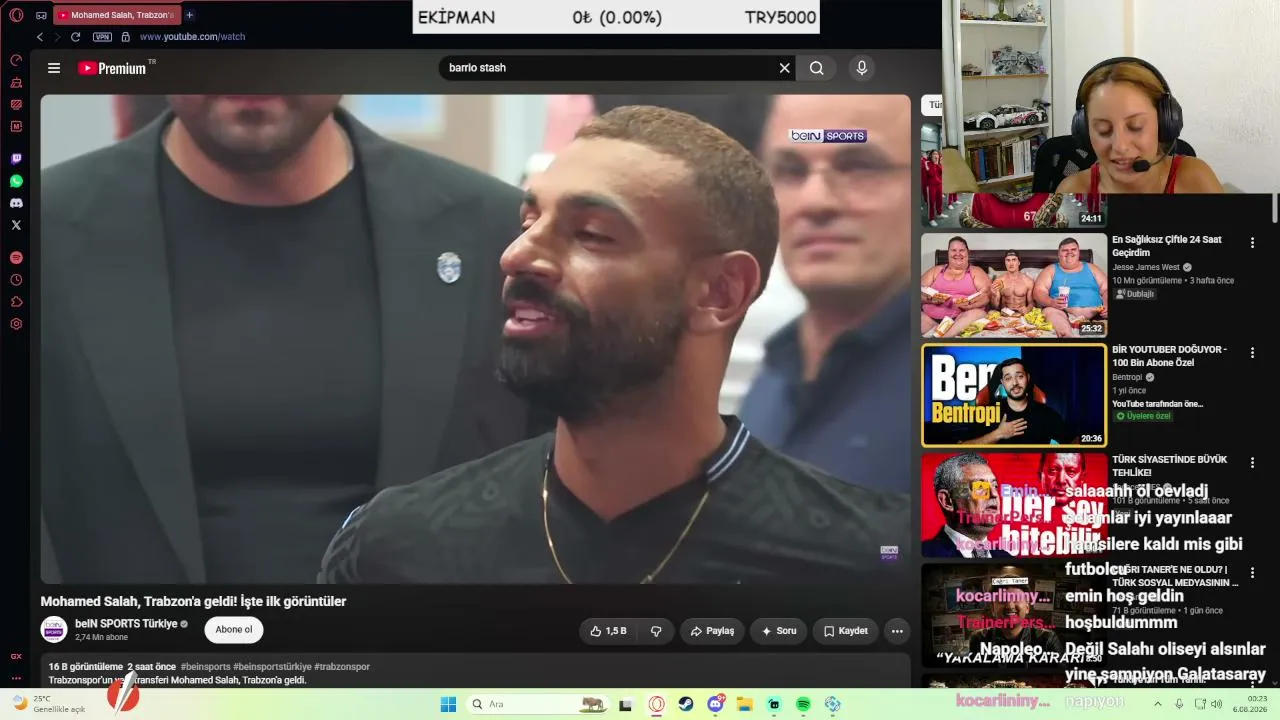Click the 'Mohamed Salah, Trabzon'a geldi!' video title
Screen dimensions: 1280x720
pos(193,601)
